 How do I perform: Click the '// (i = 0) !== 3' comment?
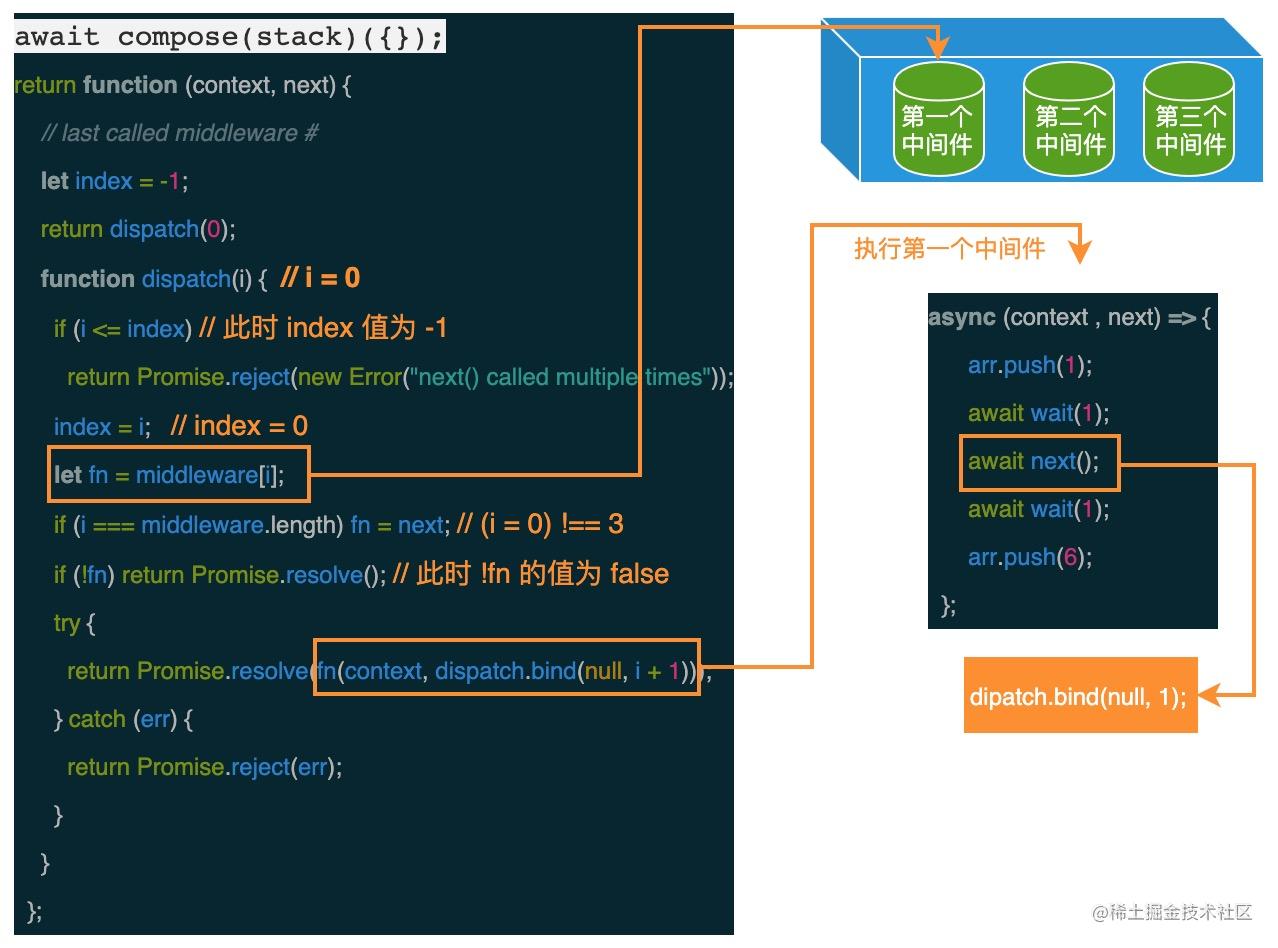point(540,524)
